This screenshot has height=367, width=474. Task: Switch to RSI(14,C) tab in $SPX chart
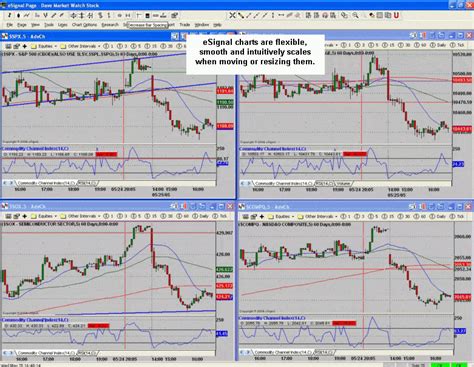[x=87, y=183]
